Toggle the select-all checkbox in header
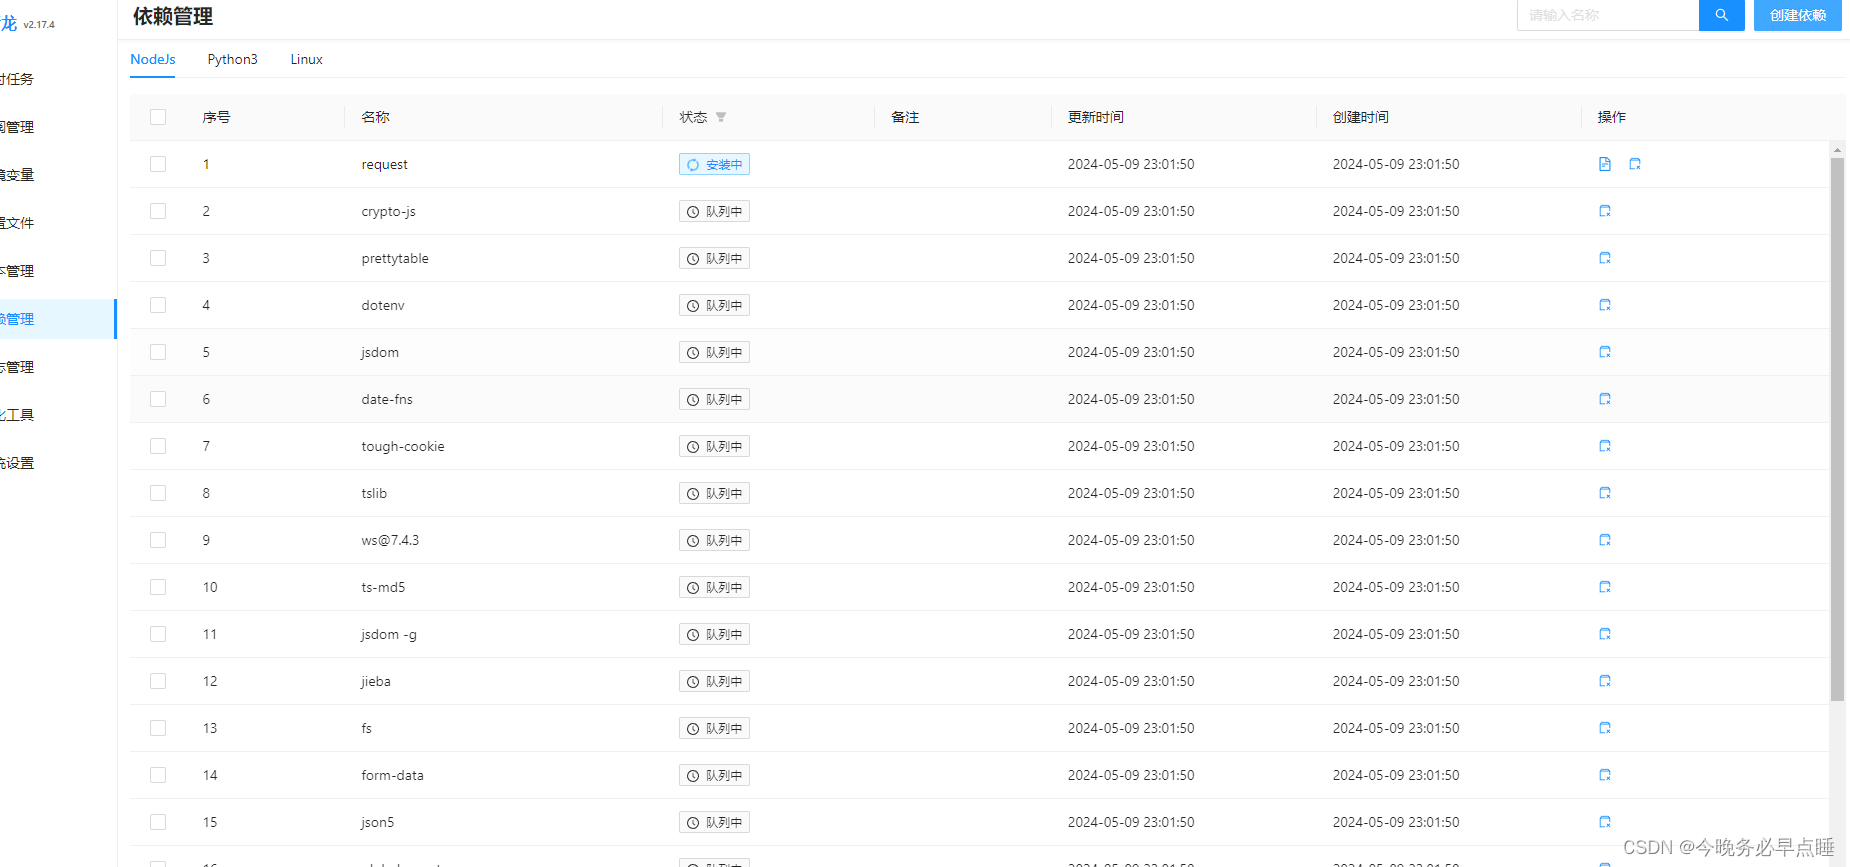The height and width of the screenshot is (867, 1850). [158, 117]
